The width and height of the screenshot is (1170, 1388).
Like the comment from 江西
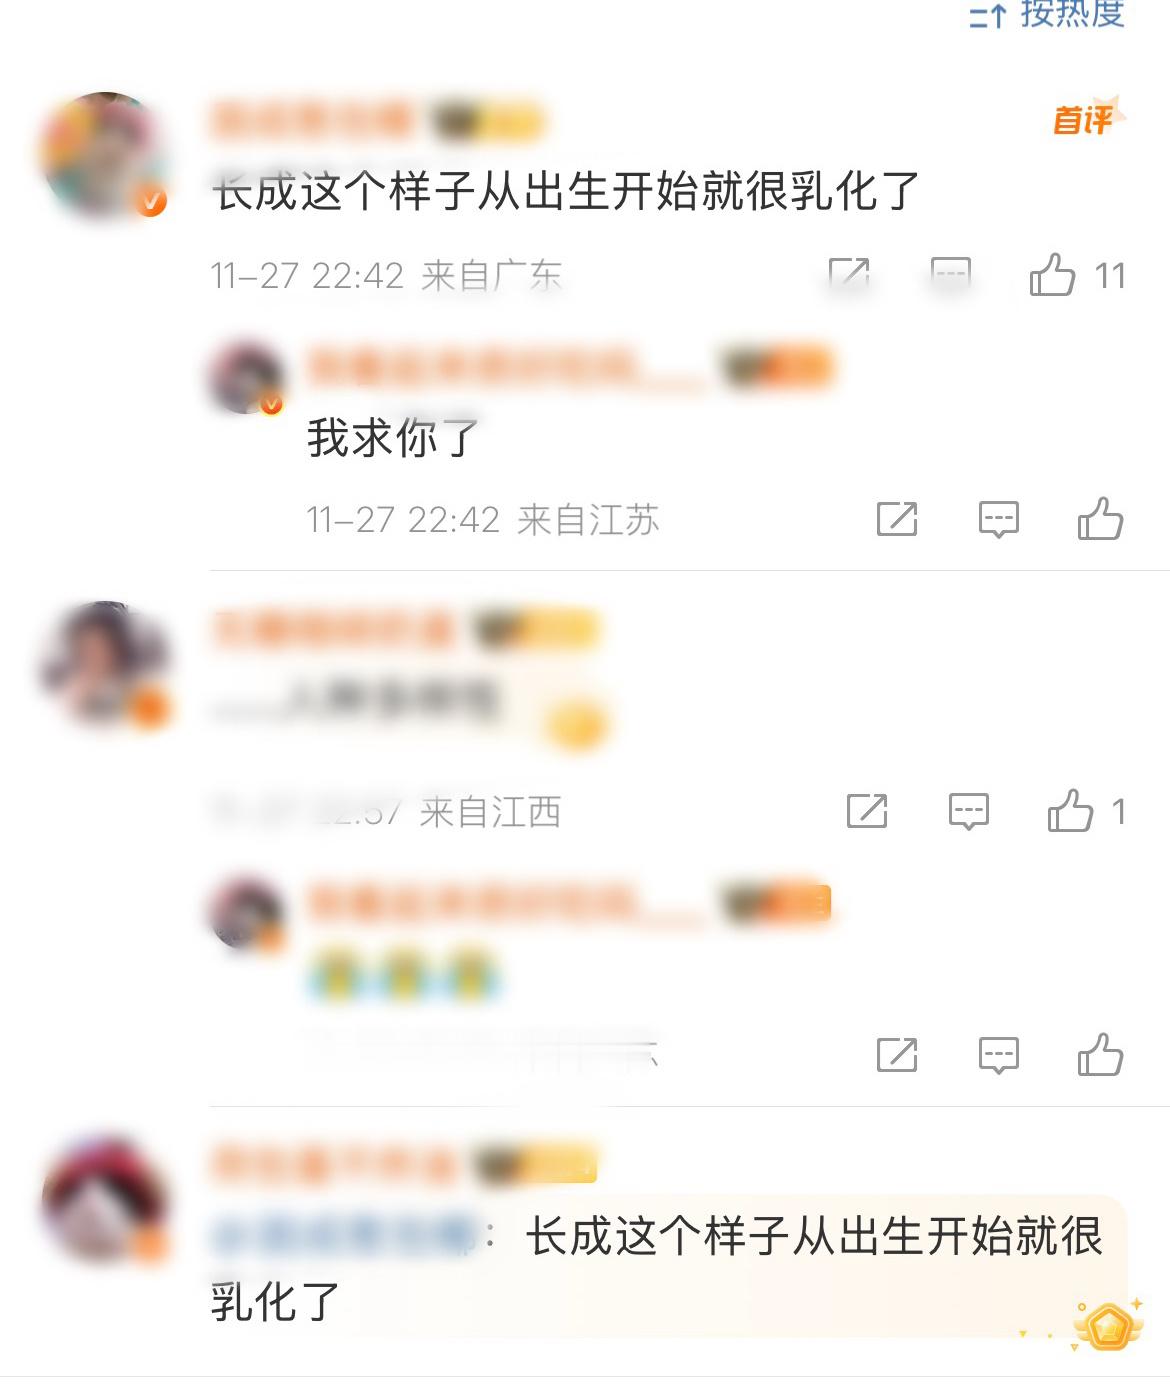click(x=1070, y=811)
